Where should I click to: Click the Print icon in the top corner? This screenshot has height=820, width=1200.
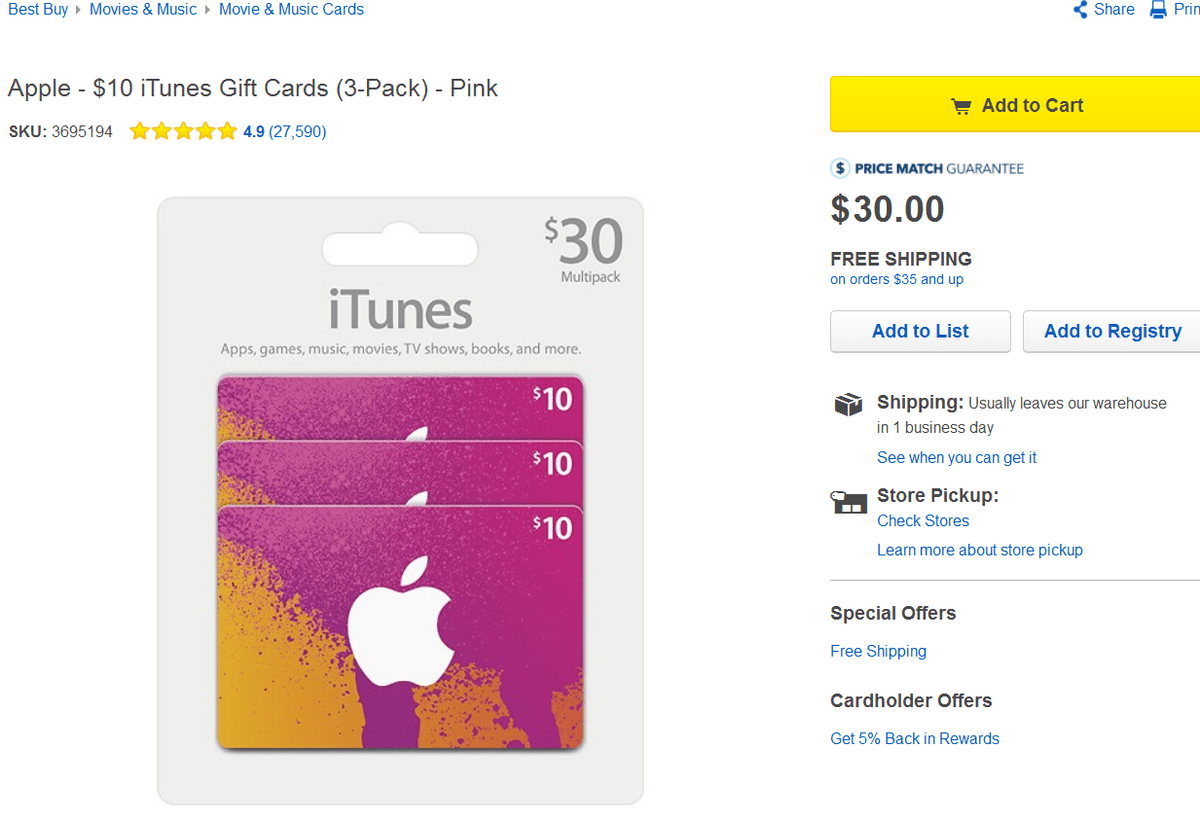click(x=1158, y=9)
